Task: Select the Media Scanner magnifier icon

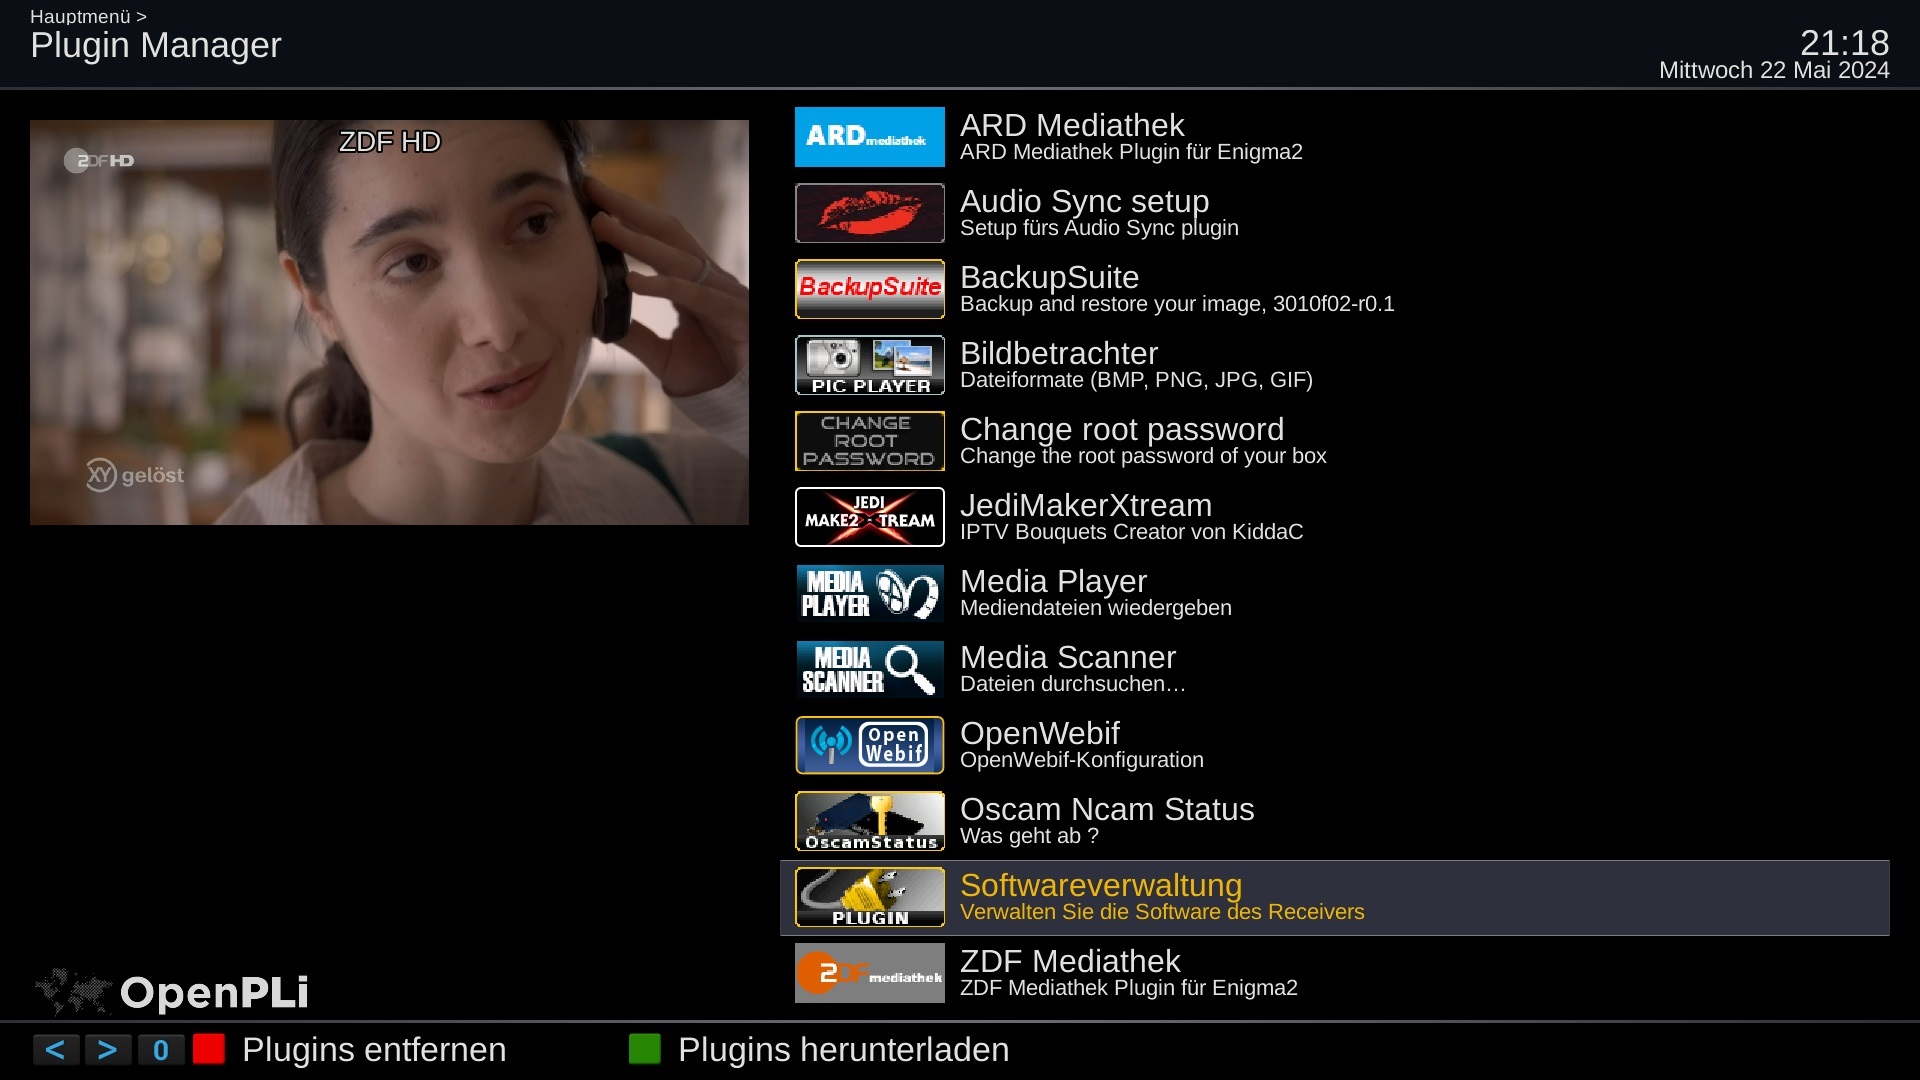Action: (x=869, y=669)
